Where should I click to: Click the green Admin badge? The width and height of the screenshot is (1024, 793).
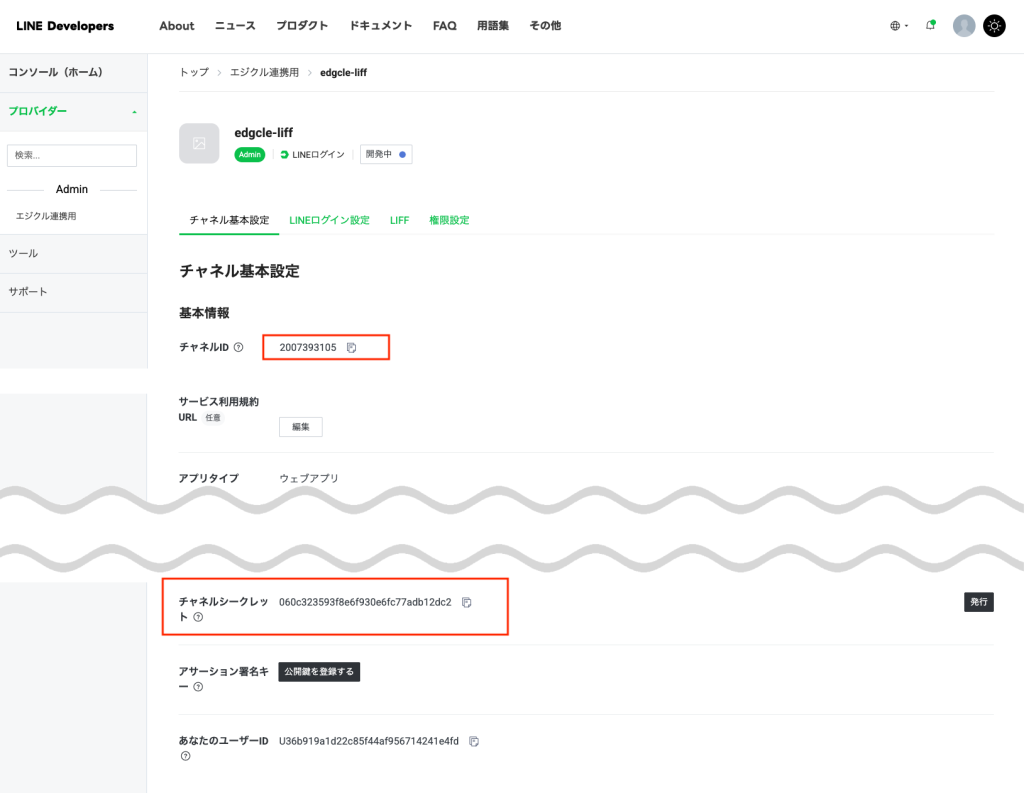(x=249, y=155)
